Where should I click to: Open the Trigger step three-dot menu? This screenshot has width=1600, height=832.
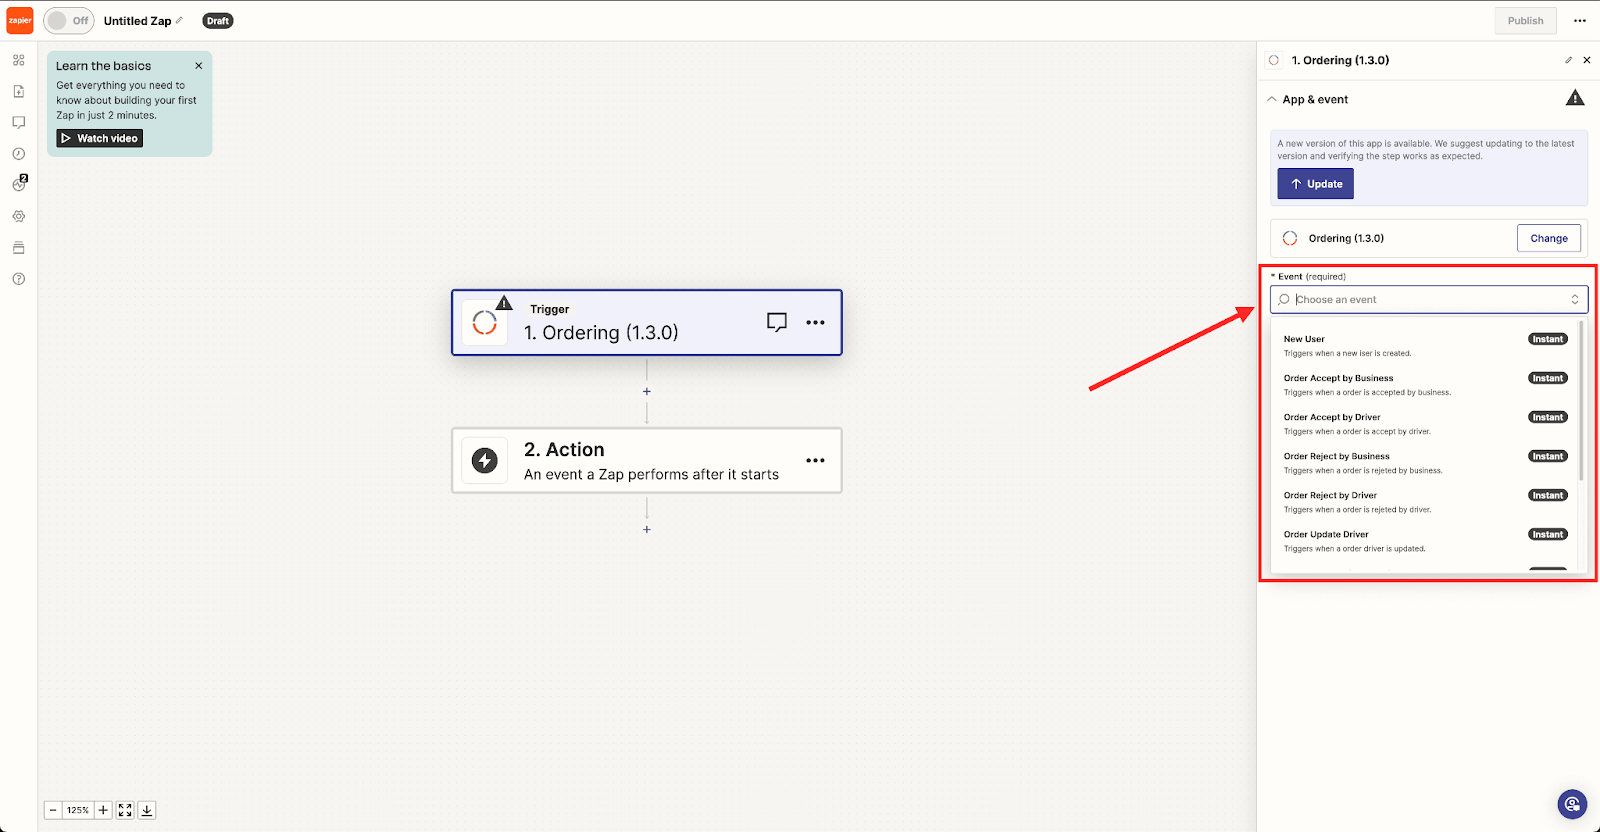point(816,322)
